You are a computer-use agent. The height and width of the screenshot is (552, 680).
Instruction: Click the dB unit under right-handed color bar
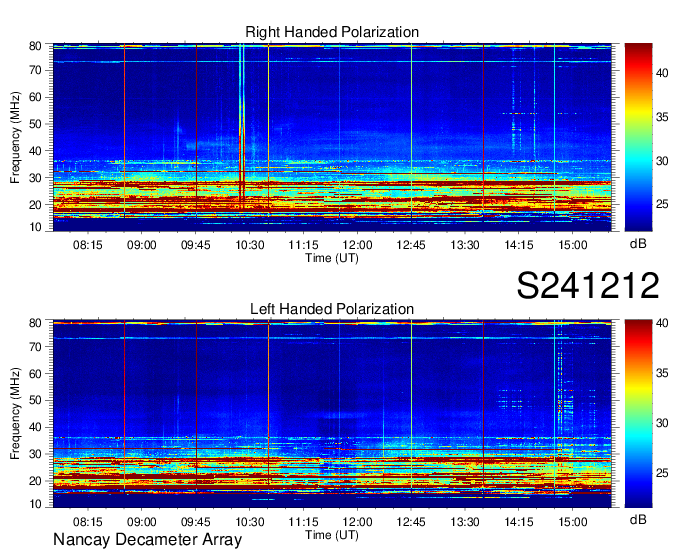[638, 244]
